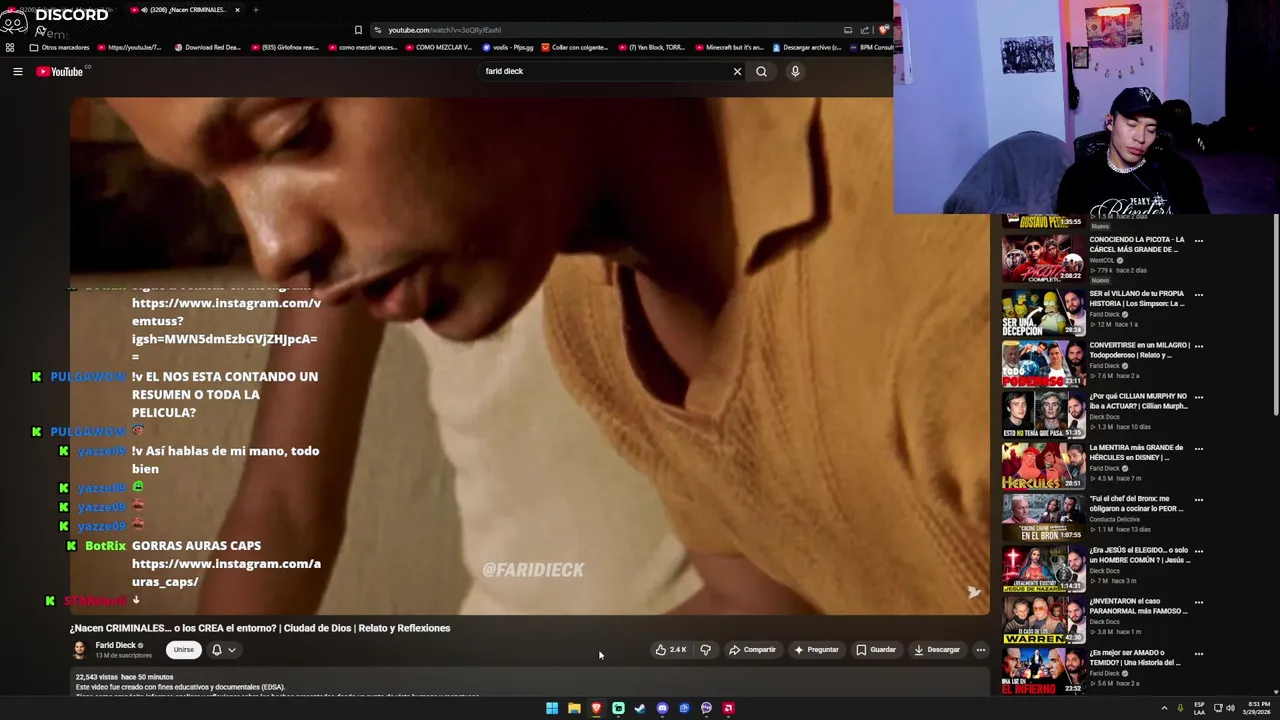Start voice search with microphone icon
The image size is (1280, 720).
click(x=795, y=71)
